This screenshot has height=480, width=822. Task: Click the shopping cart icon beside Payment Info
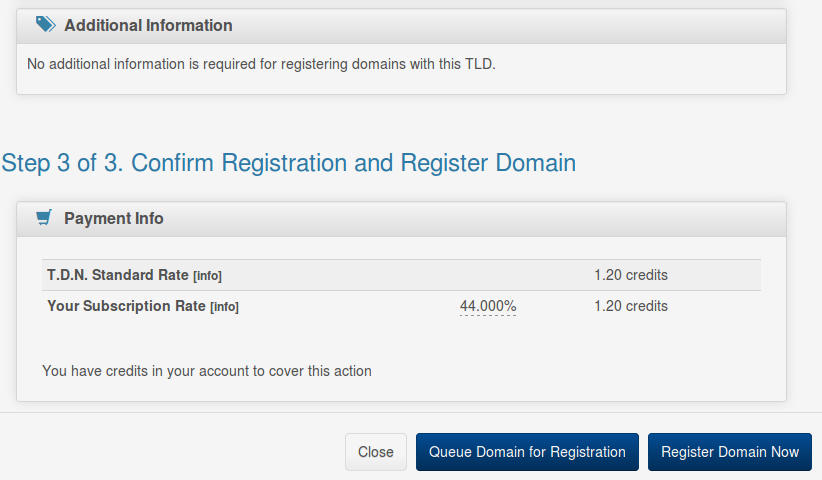(x=44, y=217)
